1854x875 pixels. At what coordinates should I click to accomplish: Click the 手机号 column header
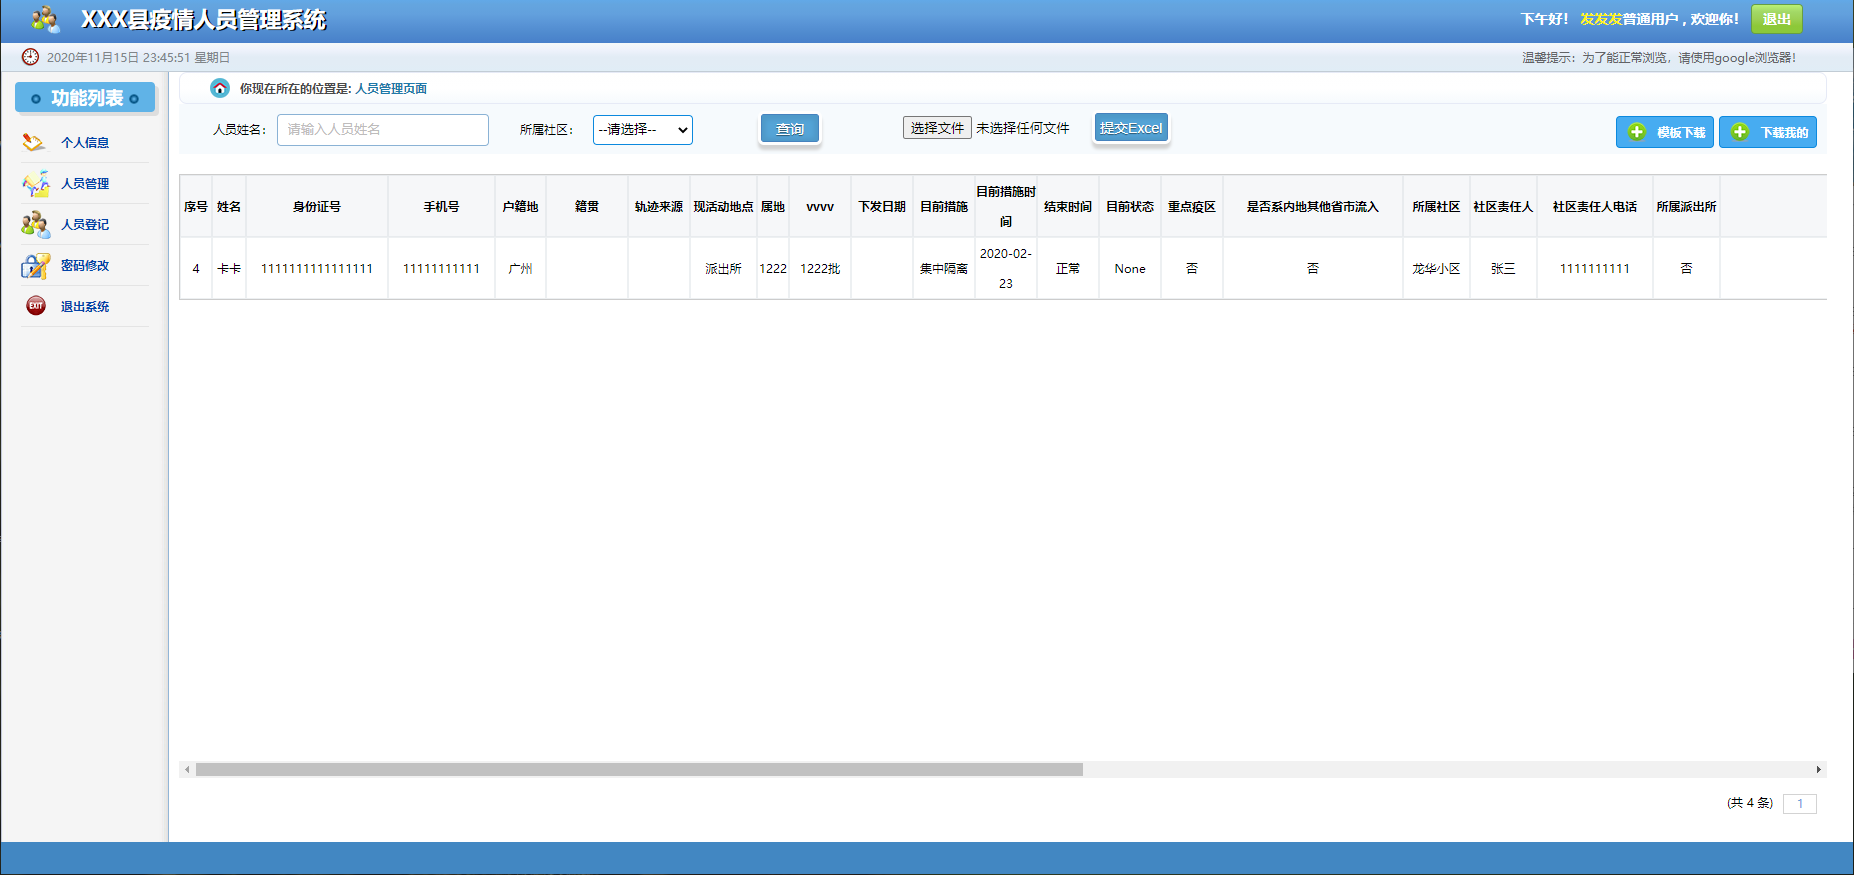click(441, 207)
